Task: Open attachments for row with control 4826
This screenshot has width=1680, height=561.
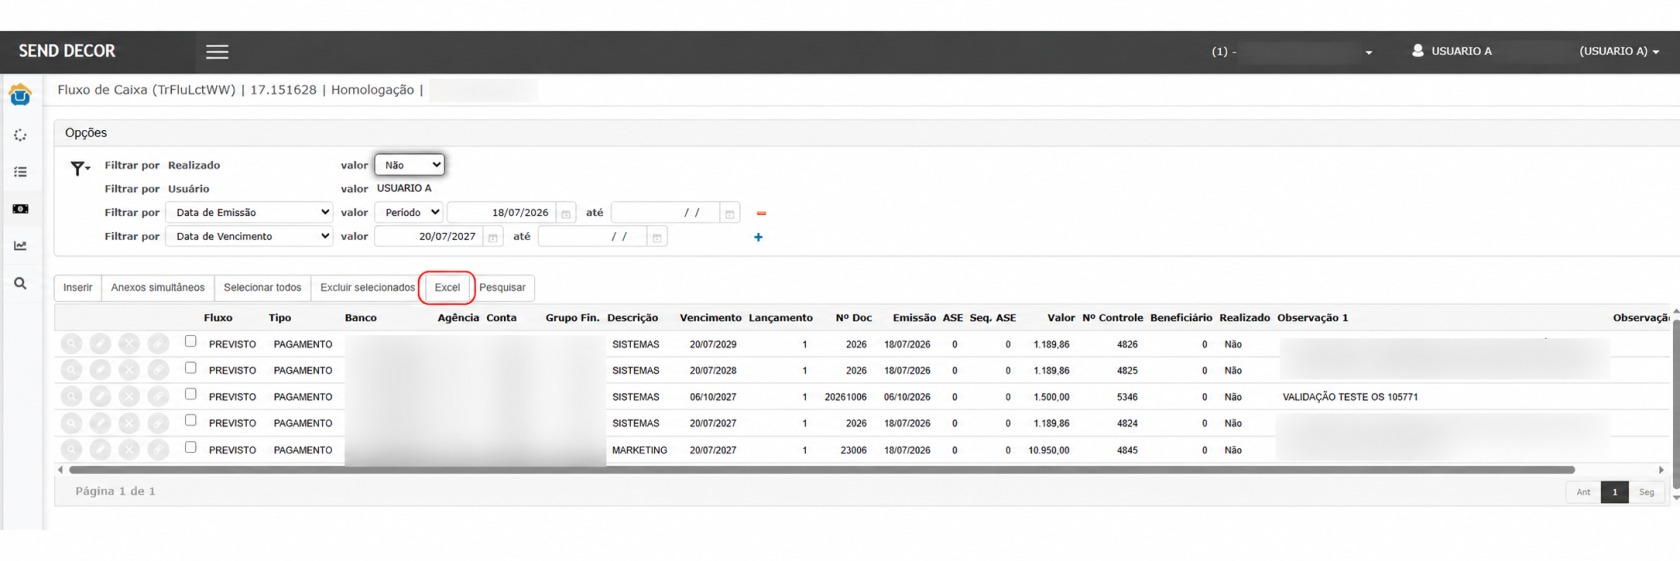Action: (x=158, y=344)
